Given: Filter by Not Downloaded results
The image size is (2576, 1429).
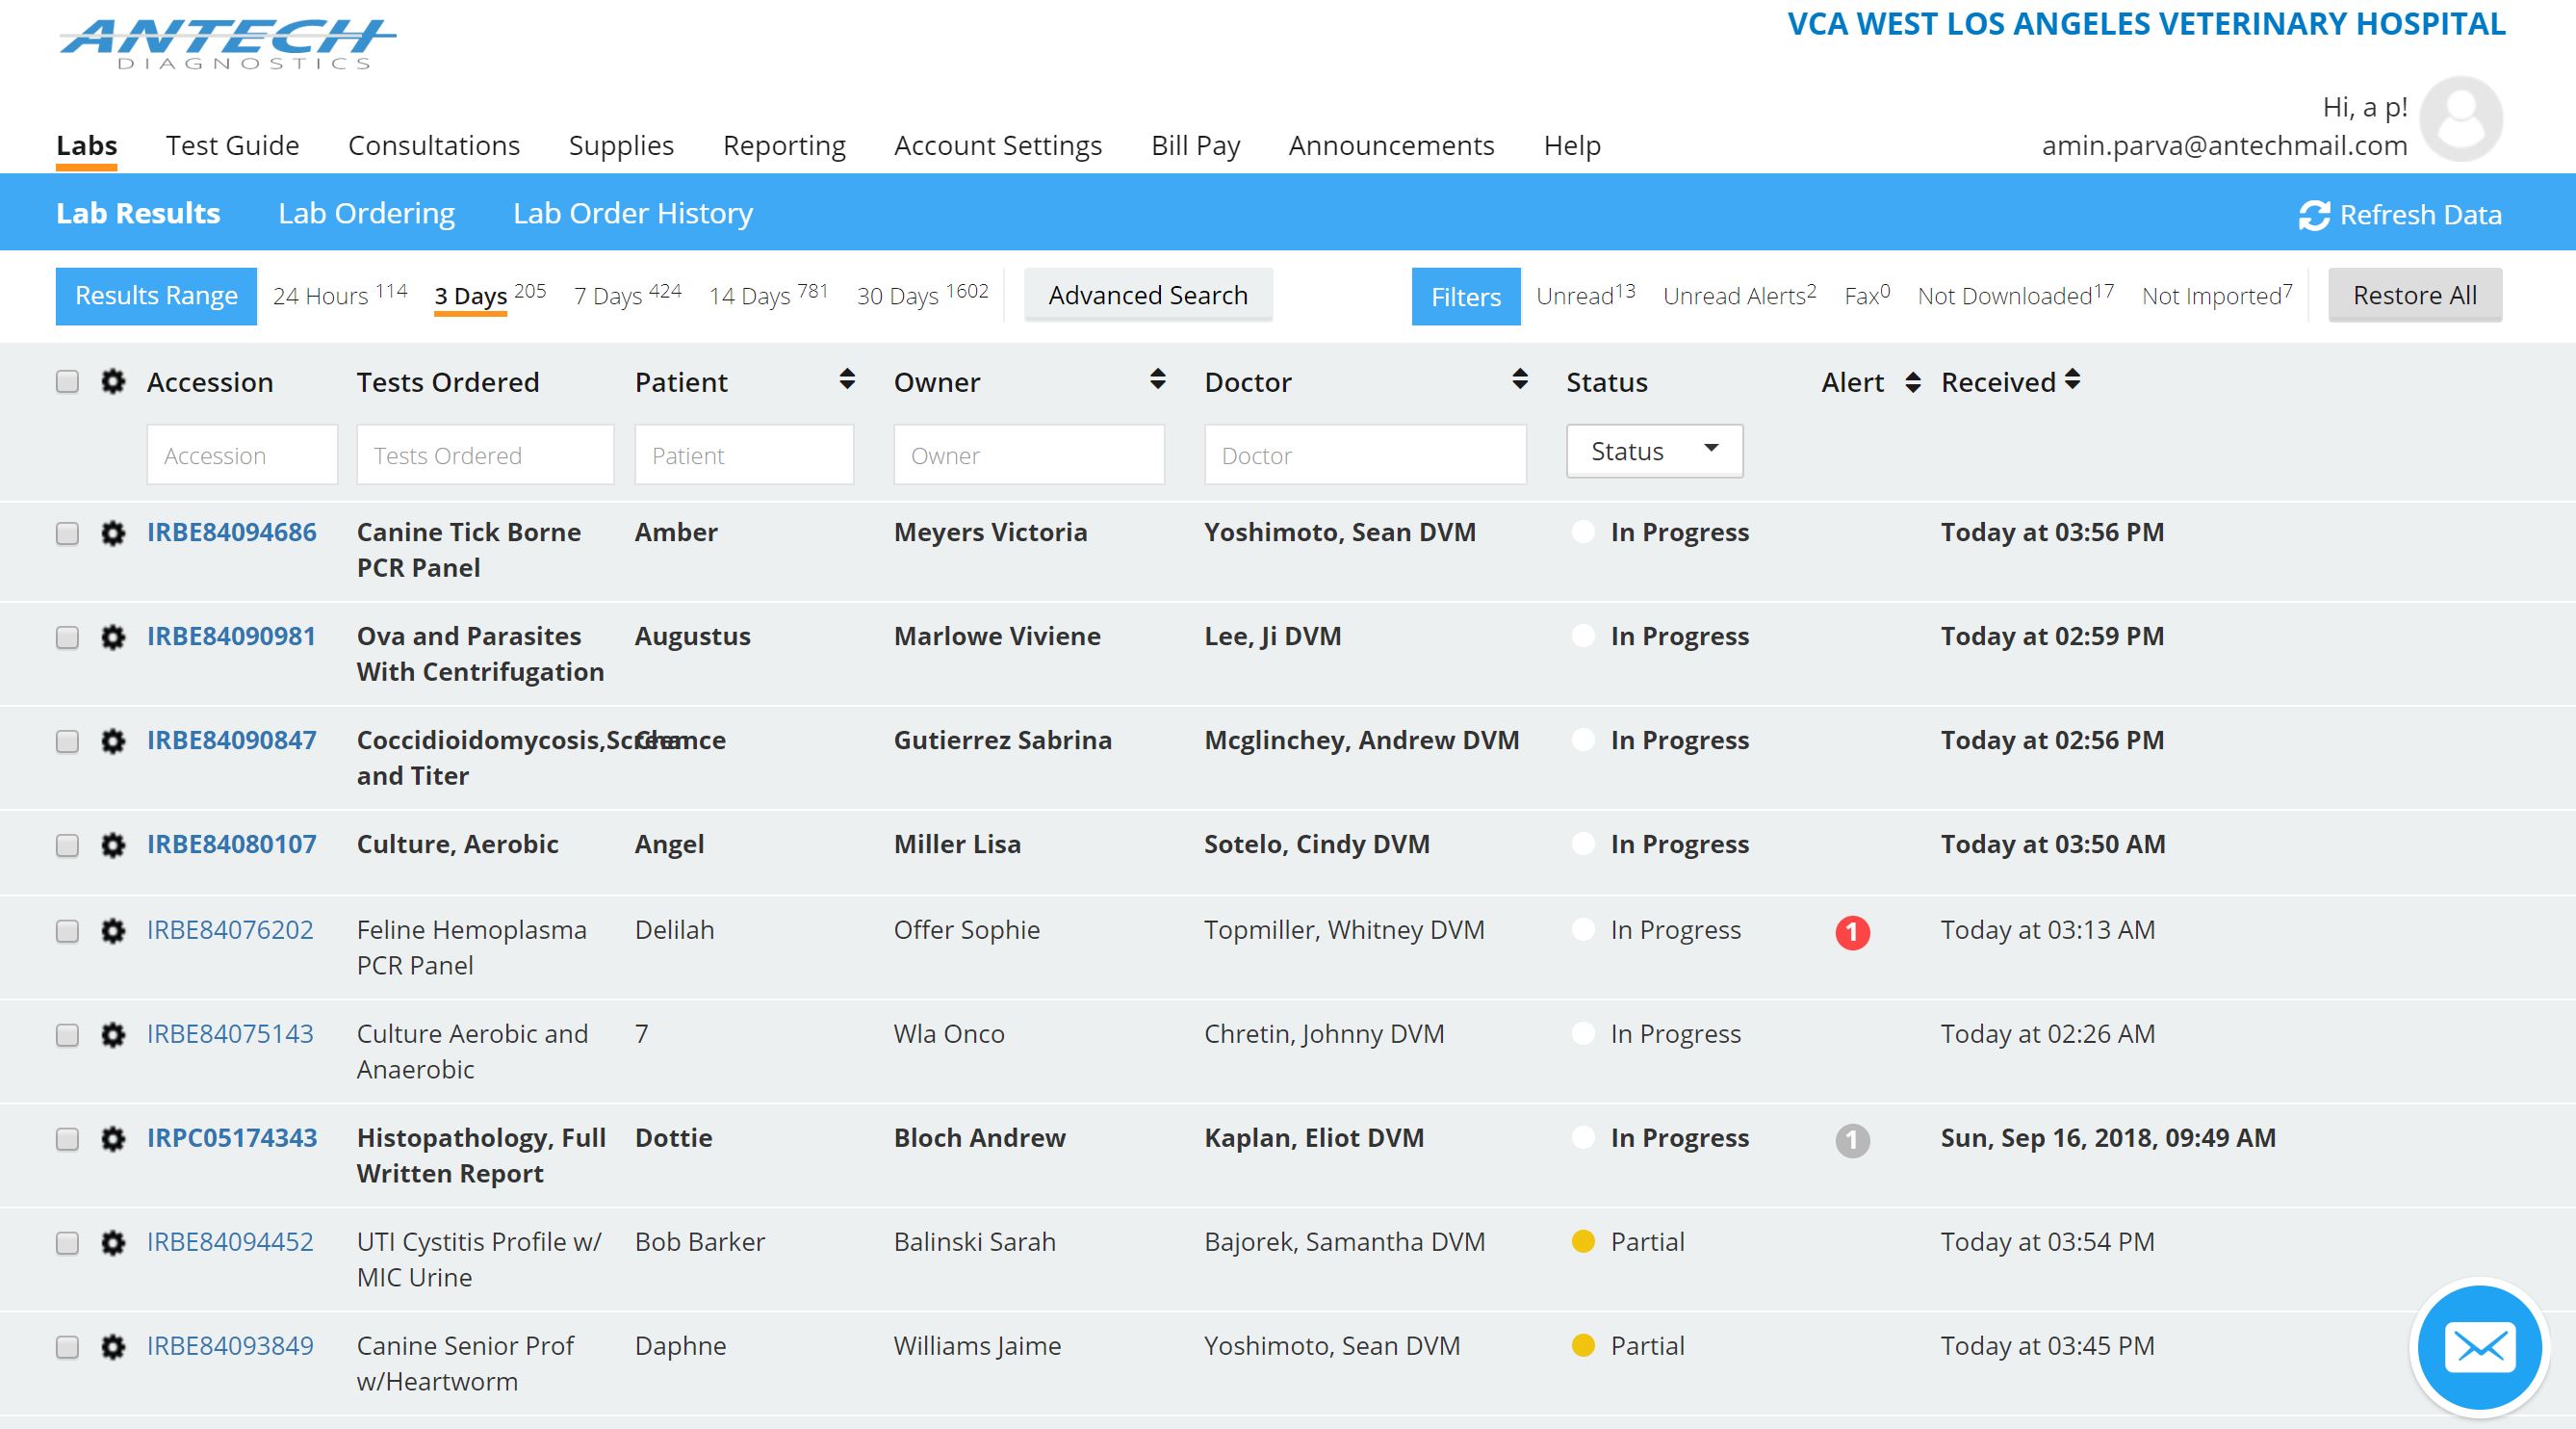Looking at the screenshot, I should pos(2015,295).
